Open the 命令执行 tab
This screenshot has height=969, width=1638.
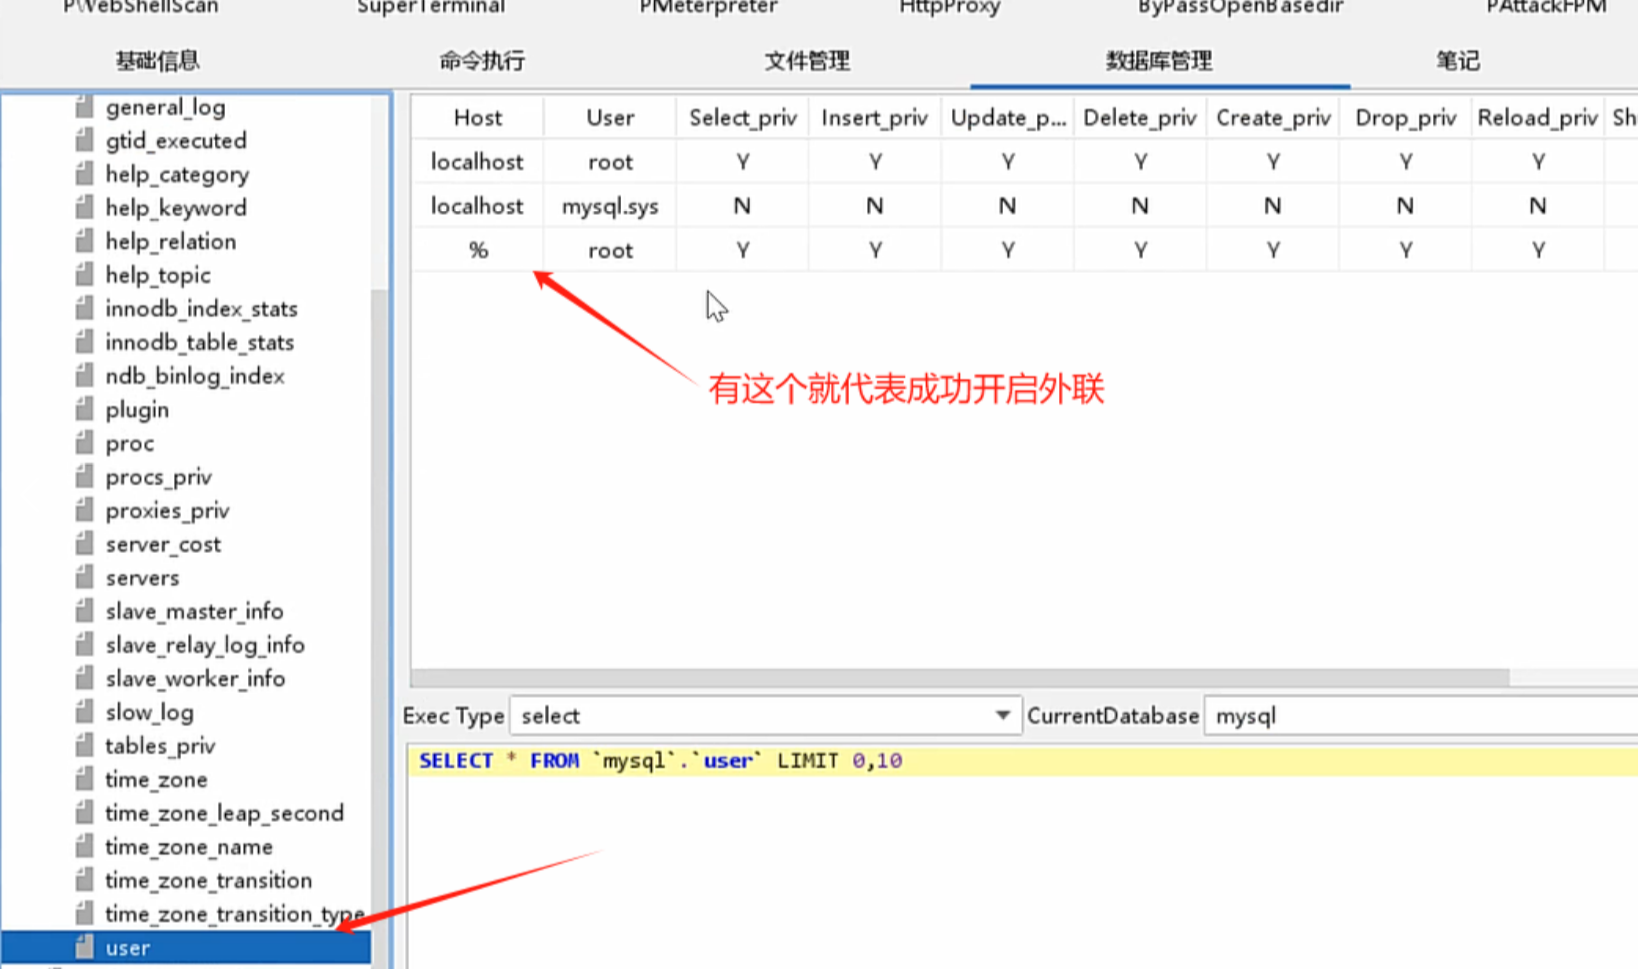[481, 60]
